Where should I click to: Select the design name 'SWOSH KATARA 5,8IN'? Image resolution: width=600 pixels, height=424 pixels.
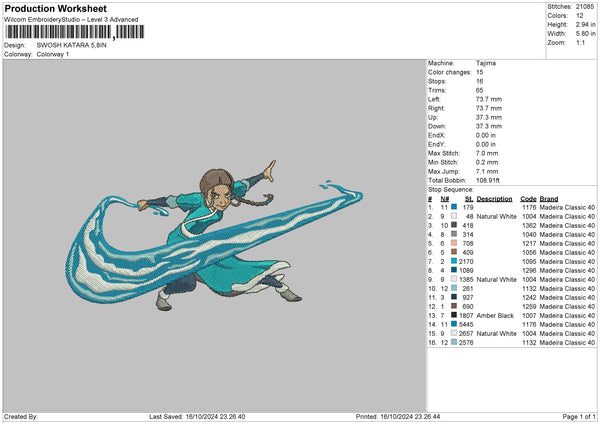(x=72, y=45)
